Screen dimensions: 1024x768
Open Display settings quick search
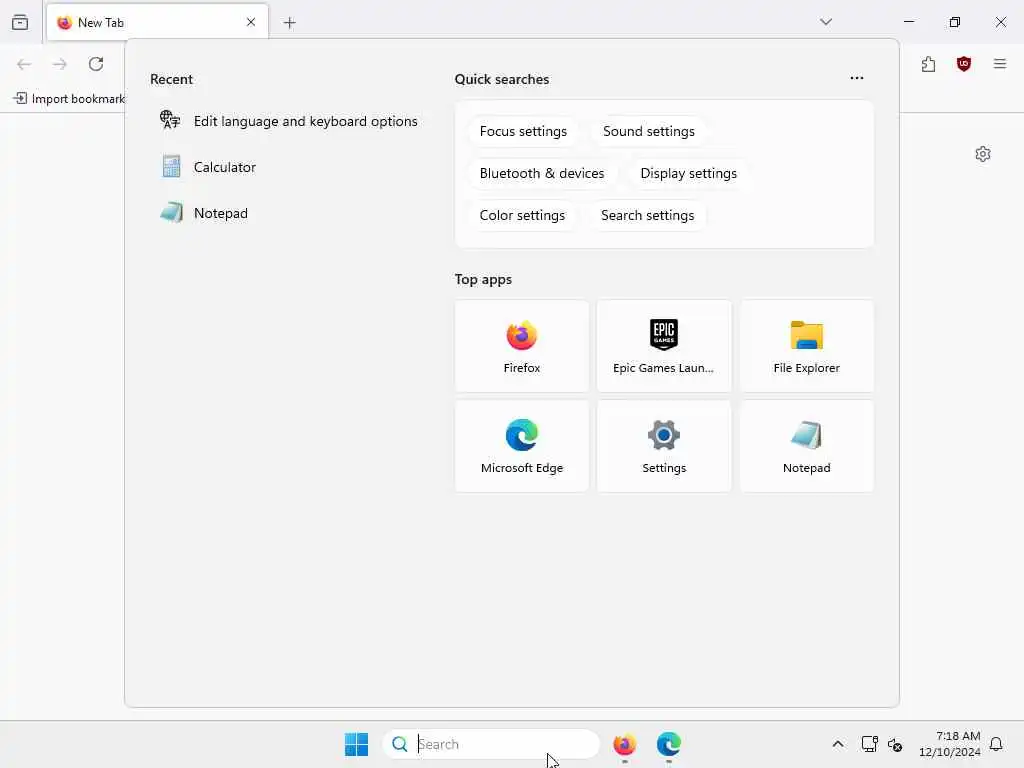[688, 173]
